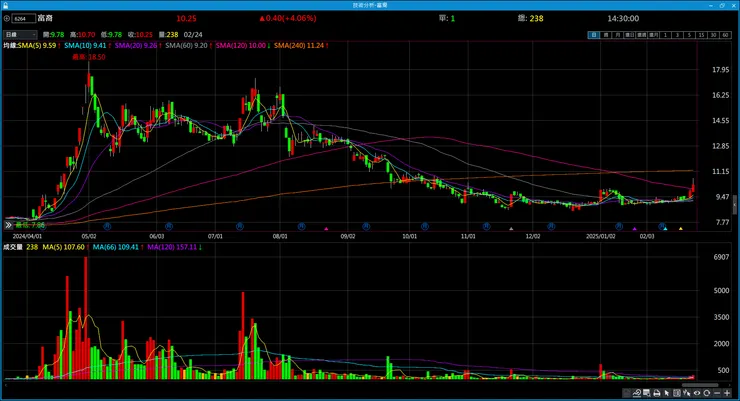This screenshot has height=401, width=740.
Task: Click the double-chevron expand button at chart left
Action: (8, 225)
